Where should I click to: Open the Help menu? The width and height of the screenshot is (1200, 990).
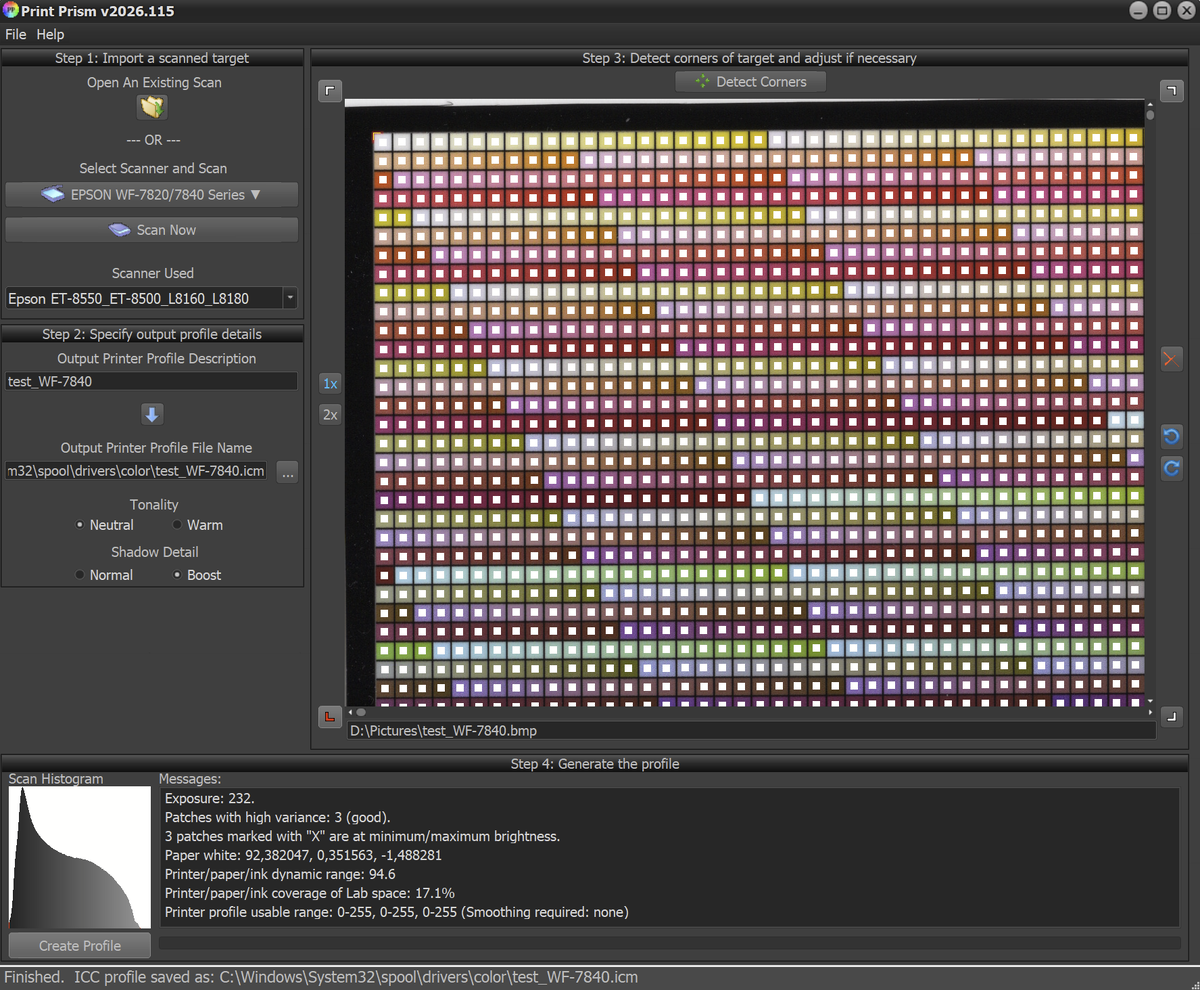coord(50,34)
